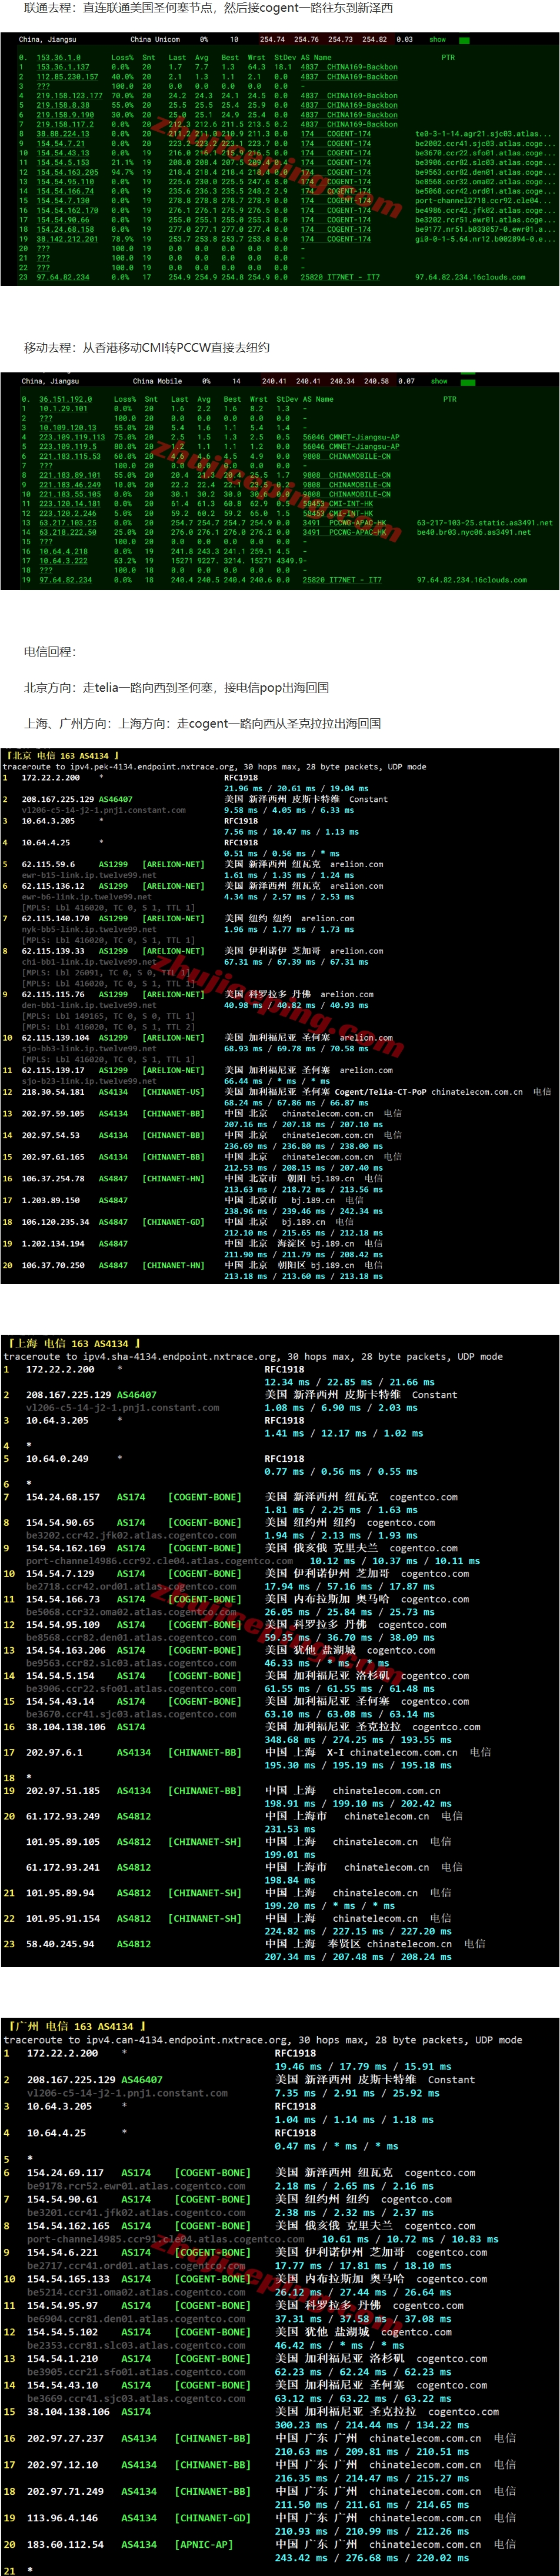
Task: Select hop IP '113.96.4.146'
Action: tap(63, 2518)
